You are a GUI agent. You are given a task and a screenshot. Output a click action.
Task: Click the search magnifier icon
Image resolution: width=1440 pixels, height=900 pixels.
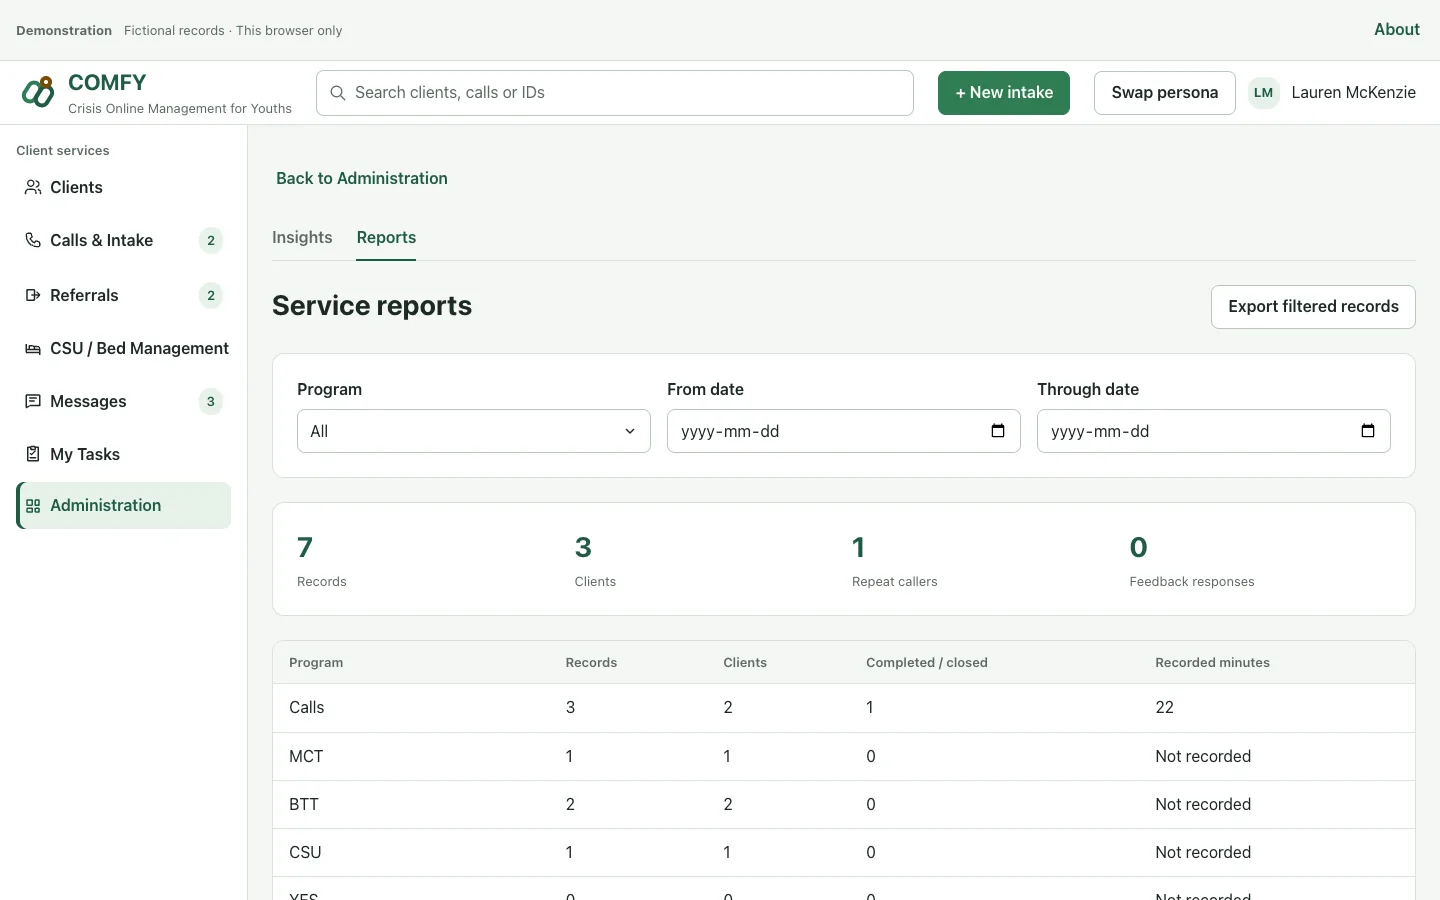pos(338,93)
